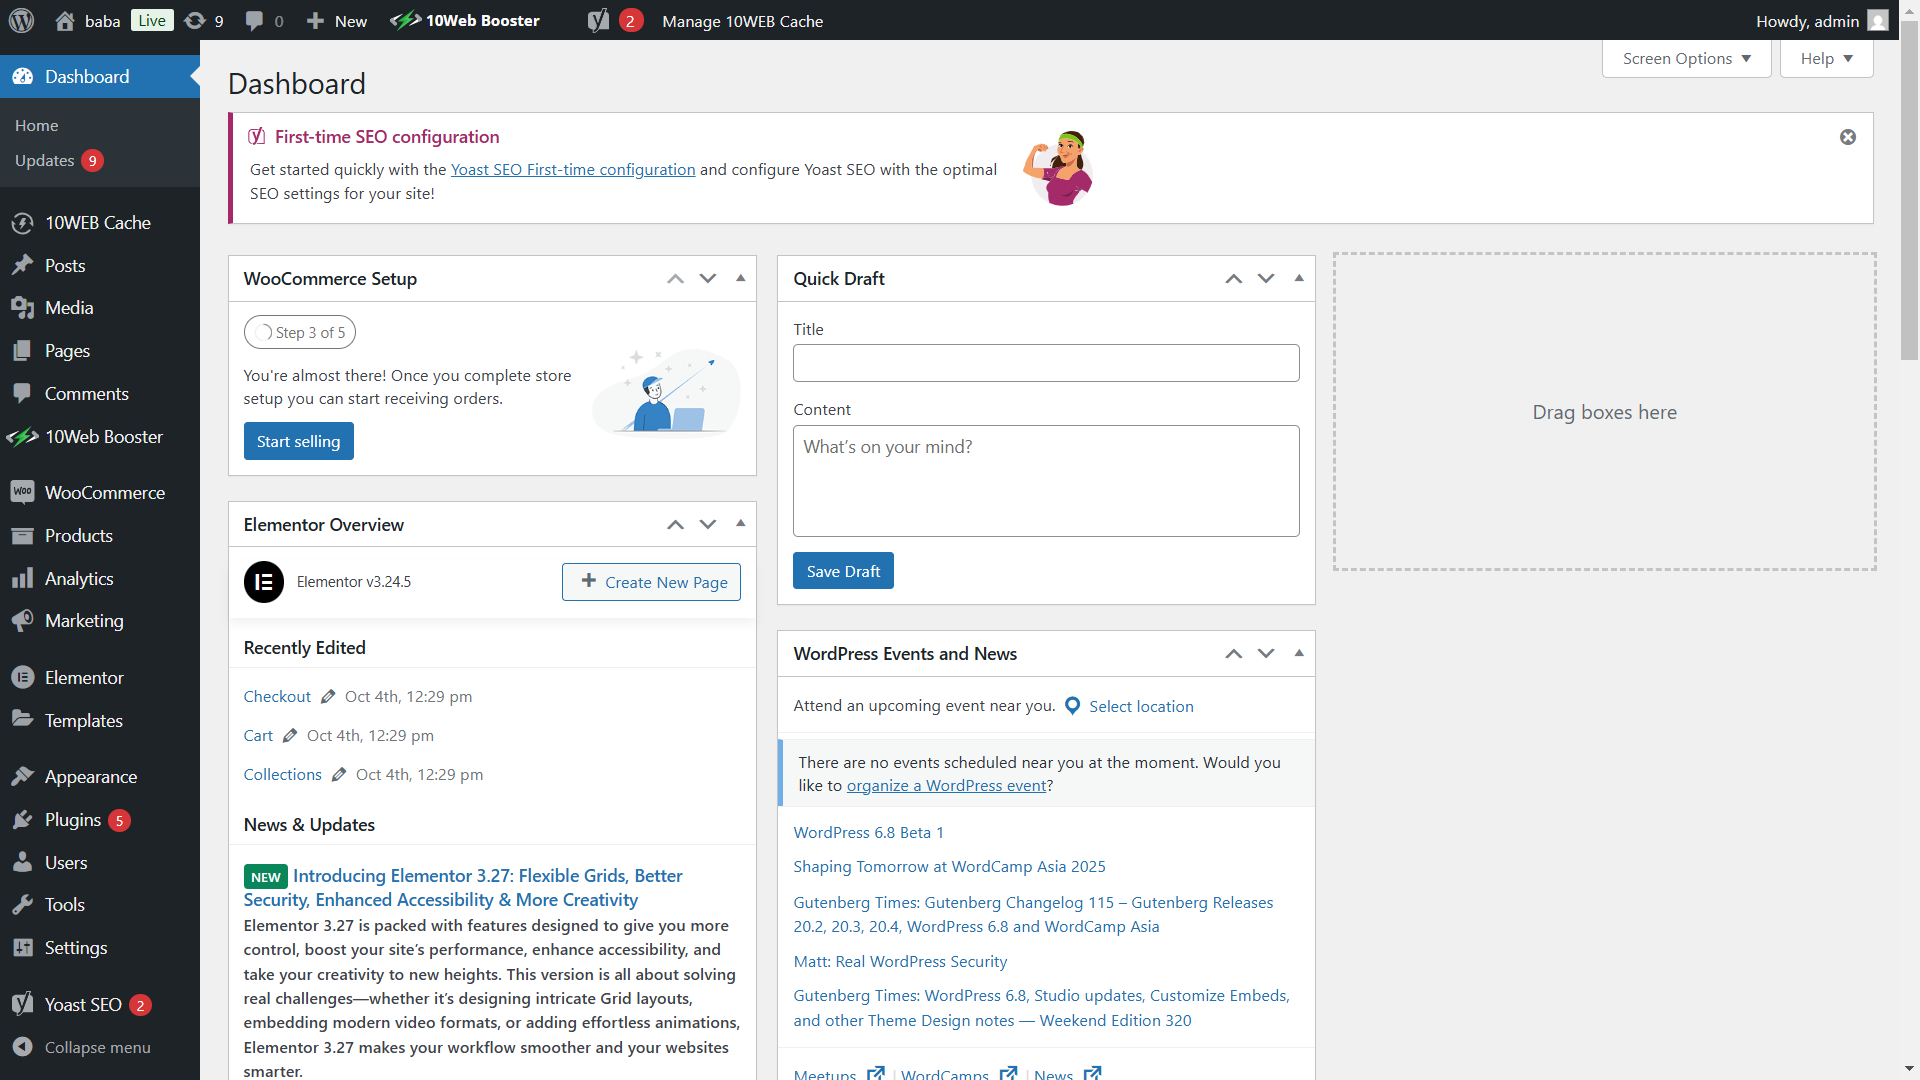This screenshot has width=1920, height=1080.
Task: Open the WordPress logo menu
Action: (21, 20)
